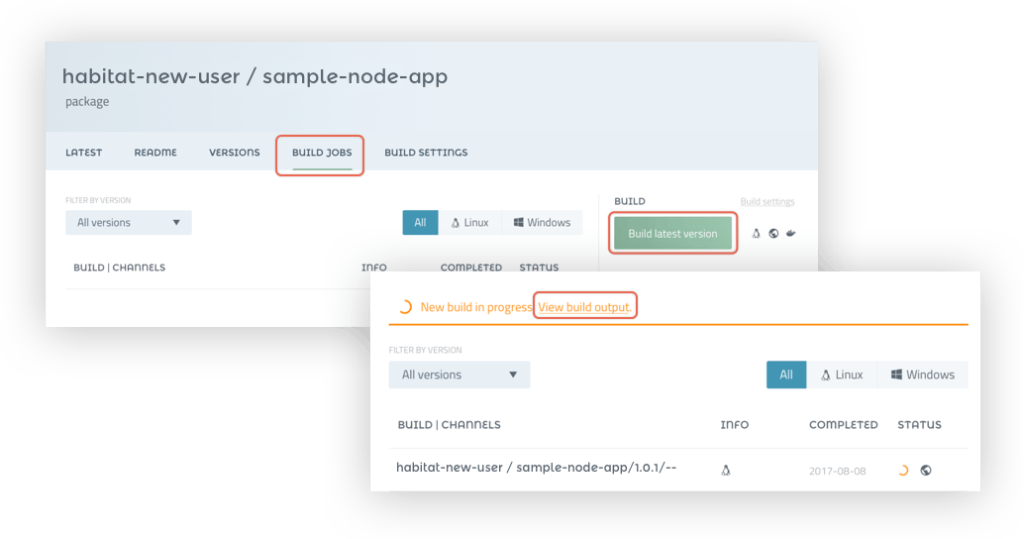Click the Linux penguin icon beside Build latest version
Image resolution: width=1024 pixels, height=539 pixels.
[757, 234]
